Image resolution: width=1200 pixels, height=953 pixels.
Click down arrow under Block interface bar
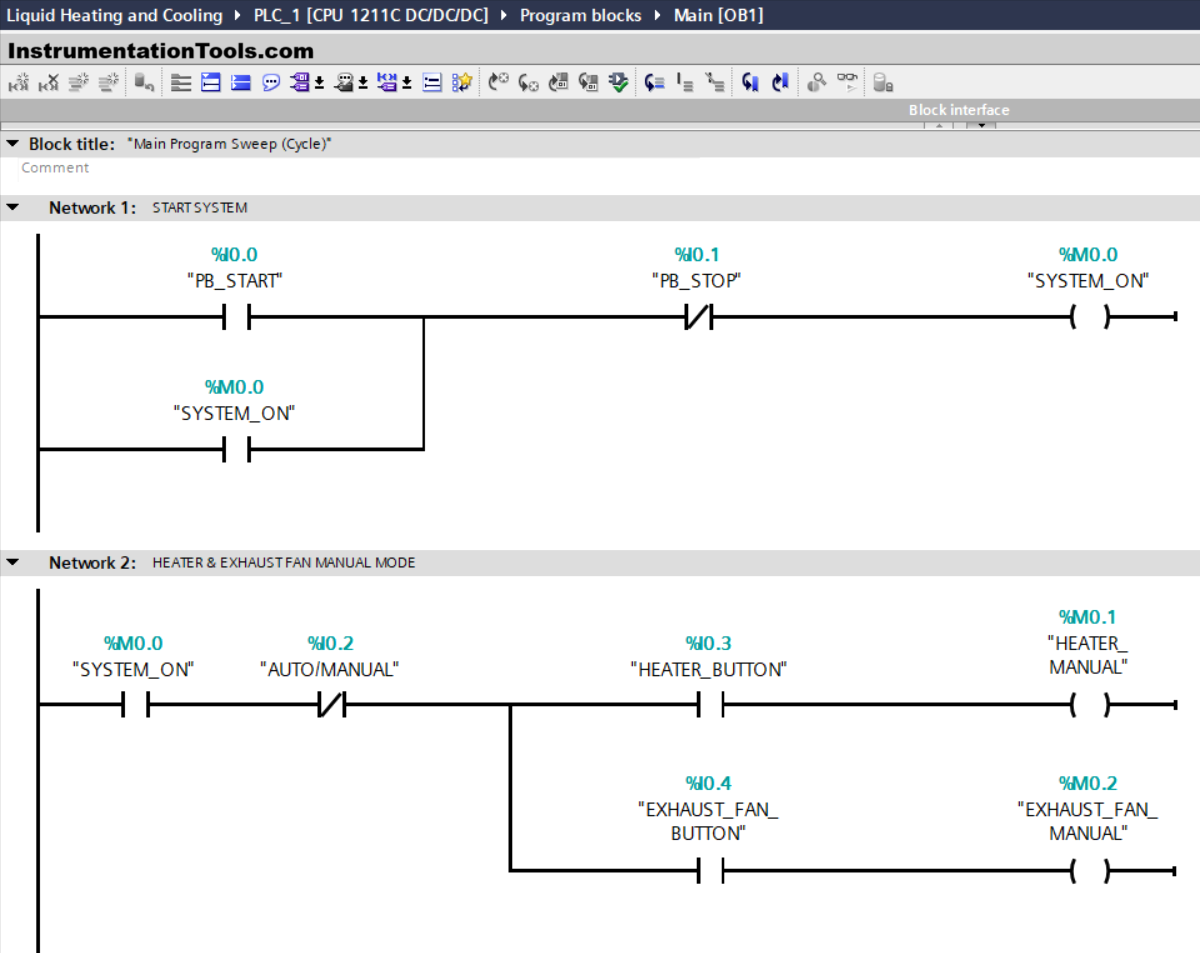tap(982, 125)
